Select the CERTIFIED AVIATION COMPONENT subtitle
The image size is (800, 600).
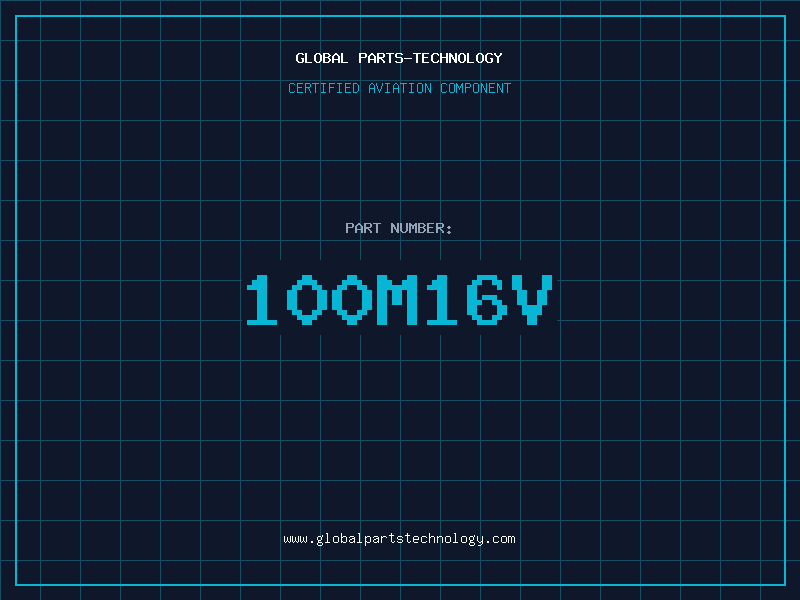coord(399,88)
